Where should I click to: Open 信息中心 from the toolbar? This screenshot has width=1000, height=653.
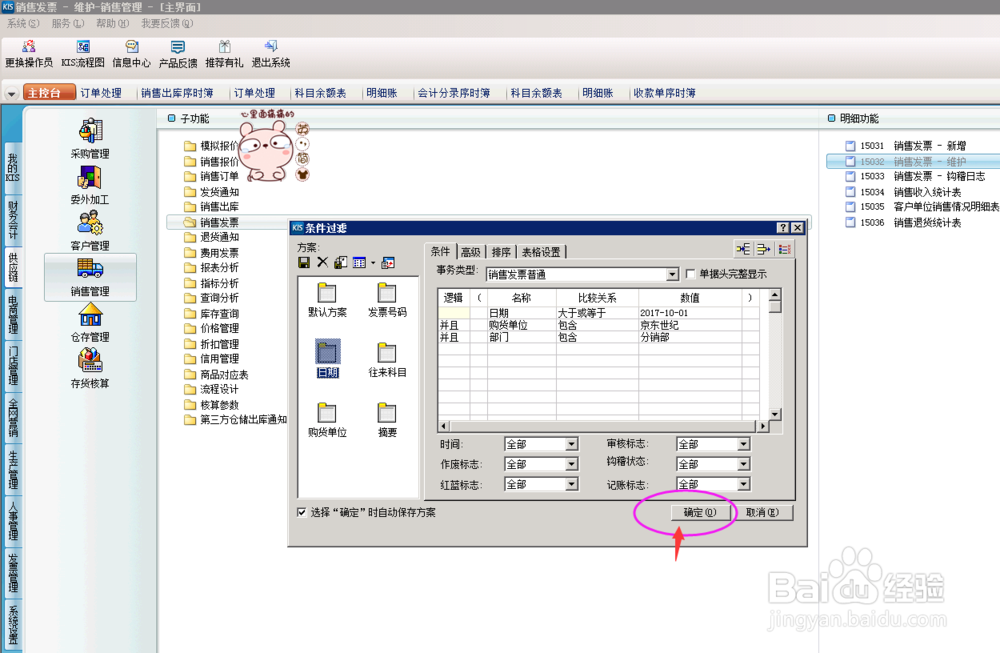coord(131,54)
